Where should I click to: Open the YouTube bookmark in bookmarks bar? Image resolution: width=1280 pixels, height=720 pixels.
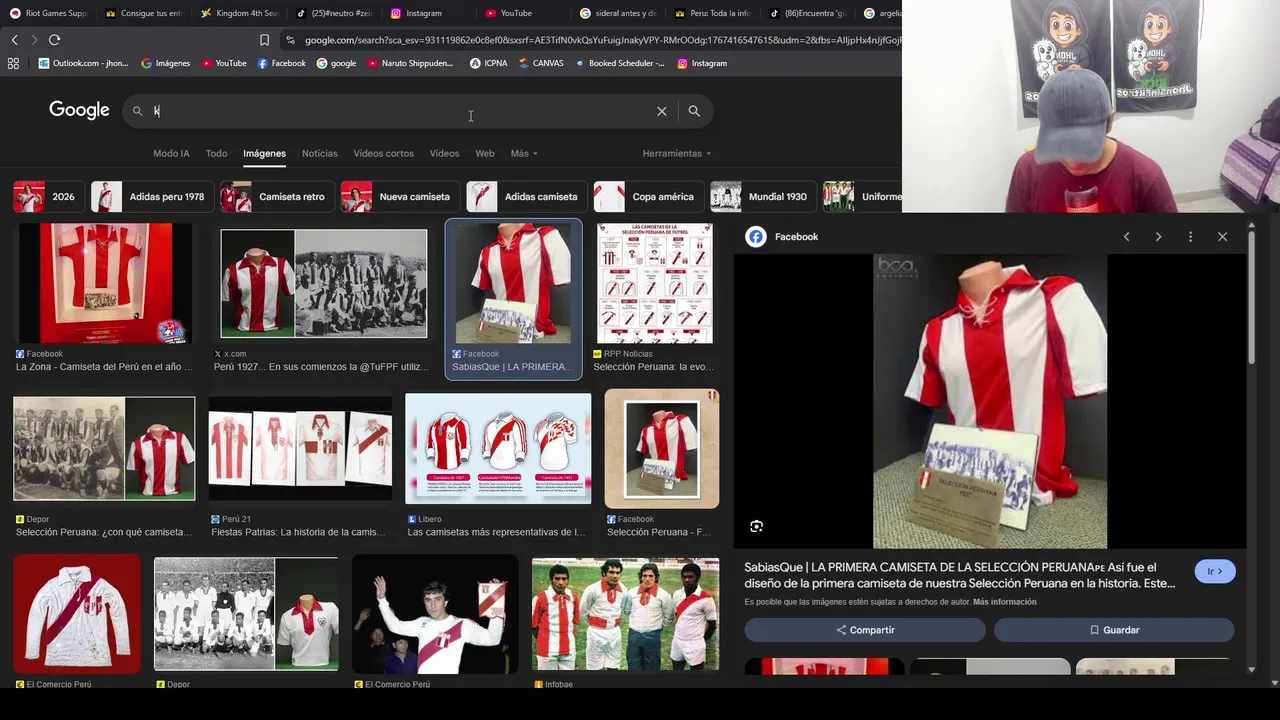224,63
